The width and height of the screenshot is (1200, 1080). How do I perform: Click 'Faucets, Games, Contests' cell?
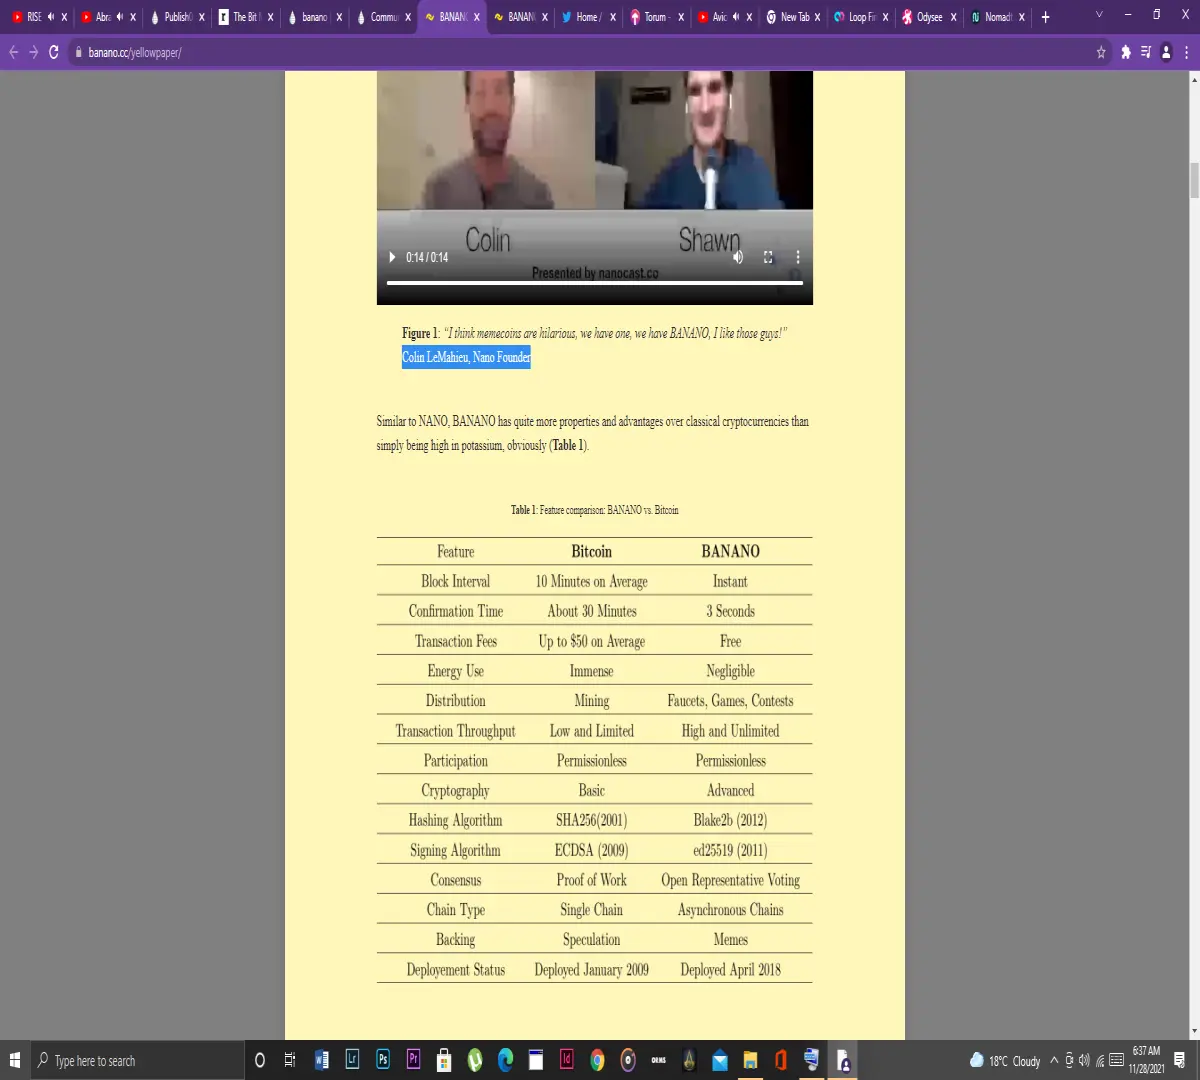coord(730,701)
